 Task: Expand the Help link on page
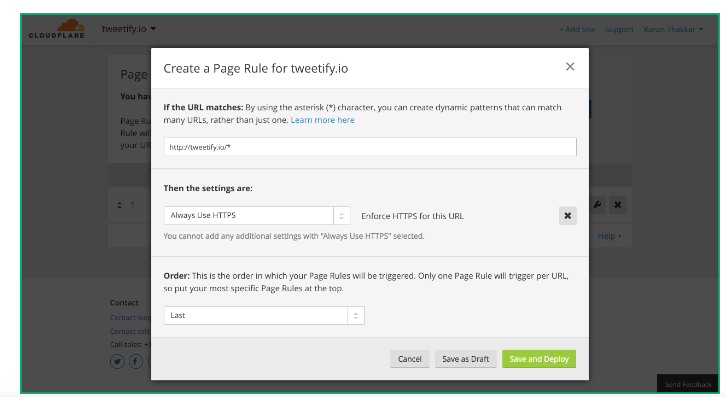(609, 236)
